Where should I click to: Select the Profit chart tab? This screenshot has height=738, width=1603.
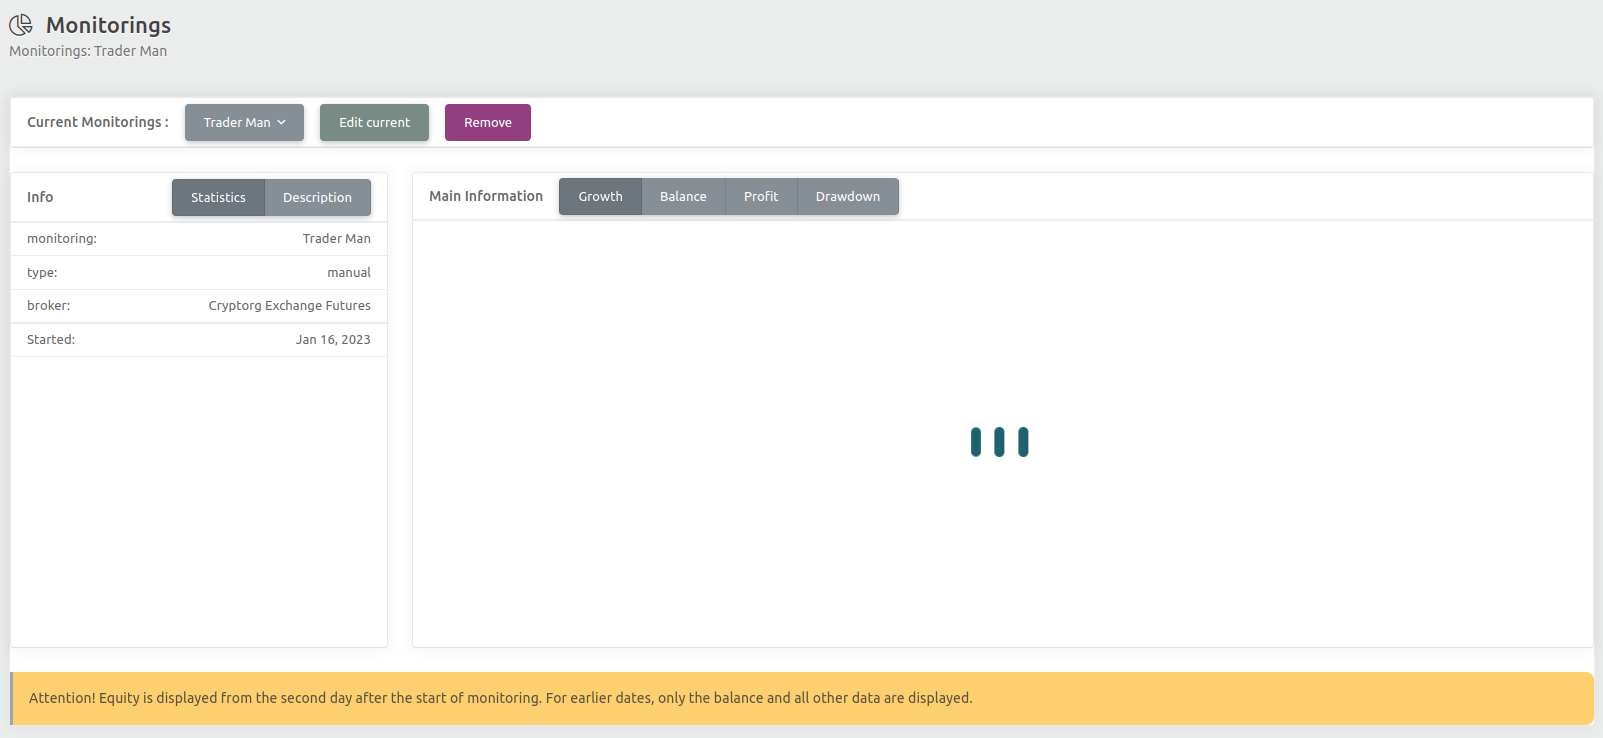coord(761,196)
